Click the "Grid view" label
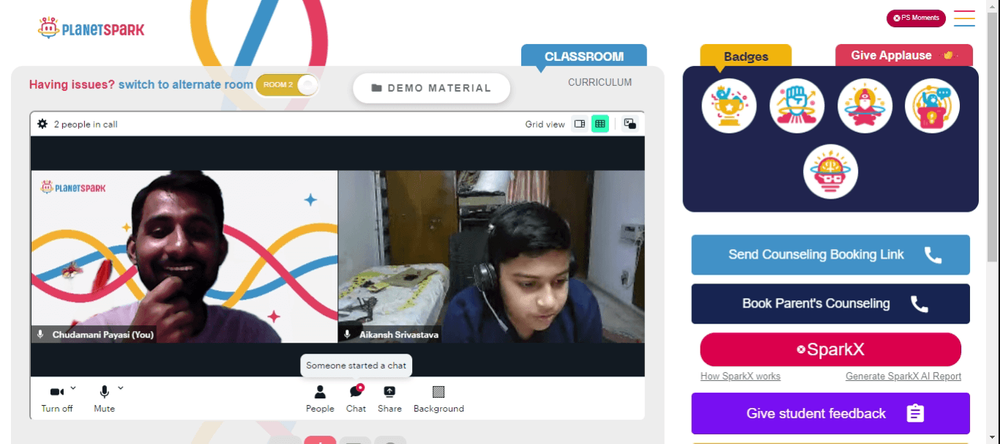Image resolution: width=1000 pixels, height=444 pixels. 545,124
